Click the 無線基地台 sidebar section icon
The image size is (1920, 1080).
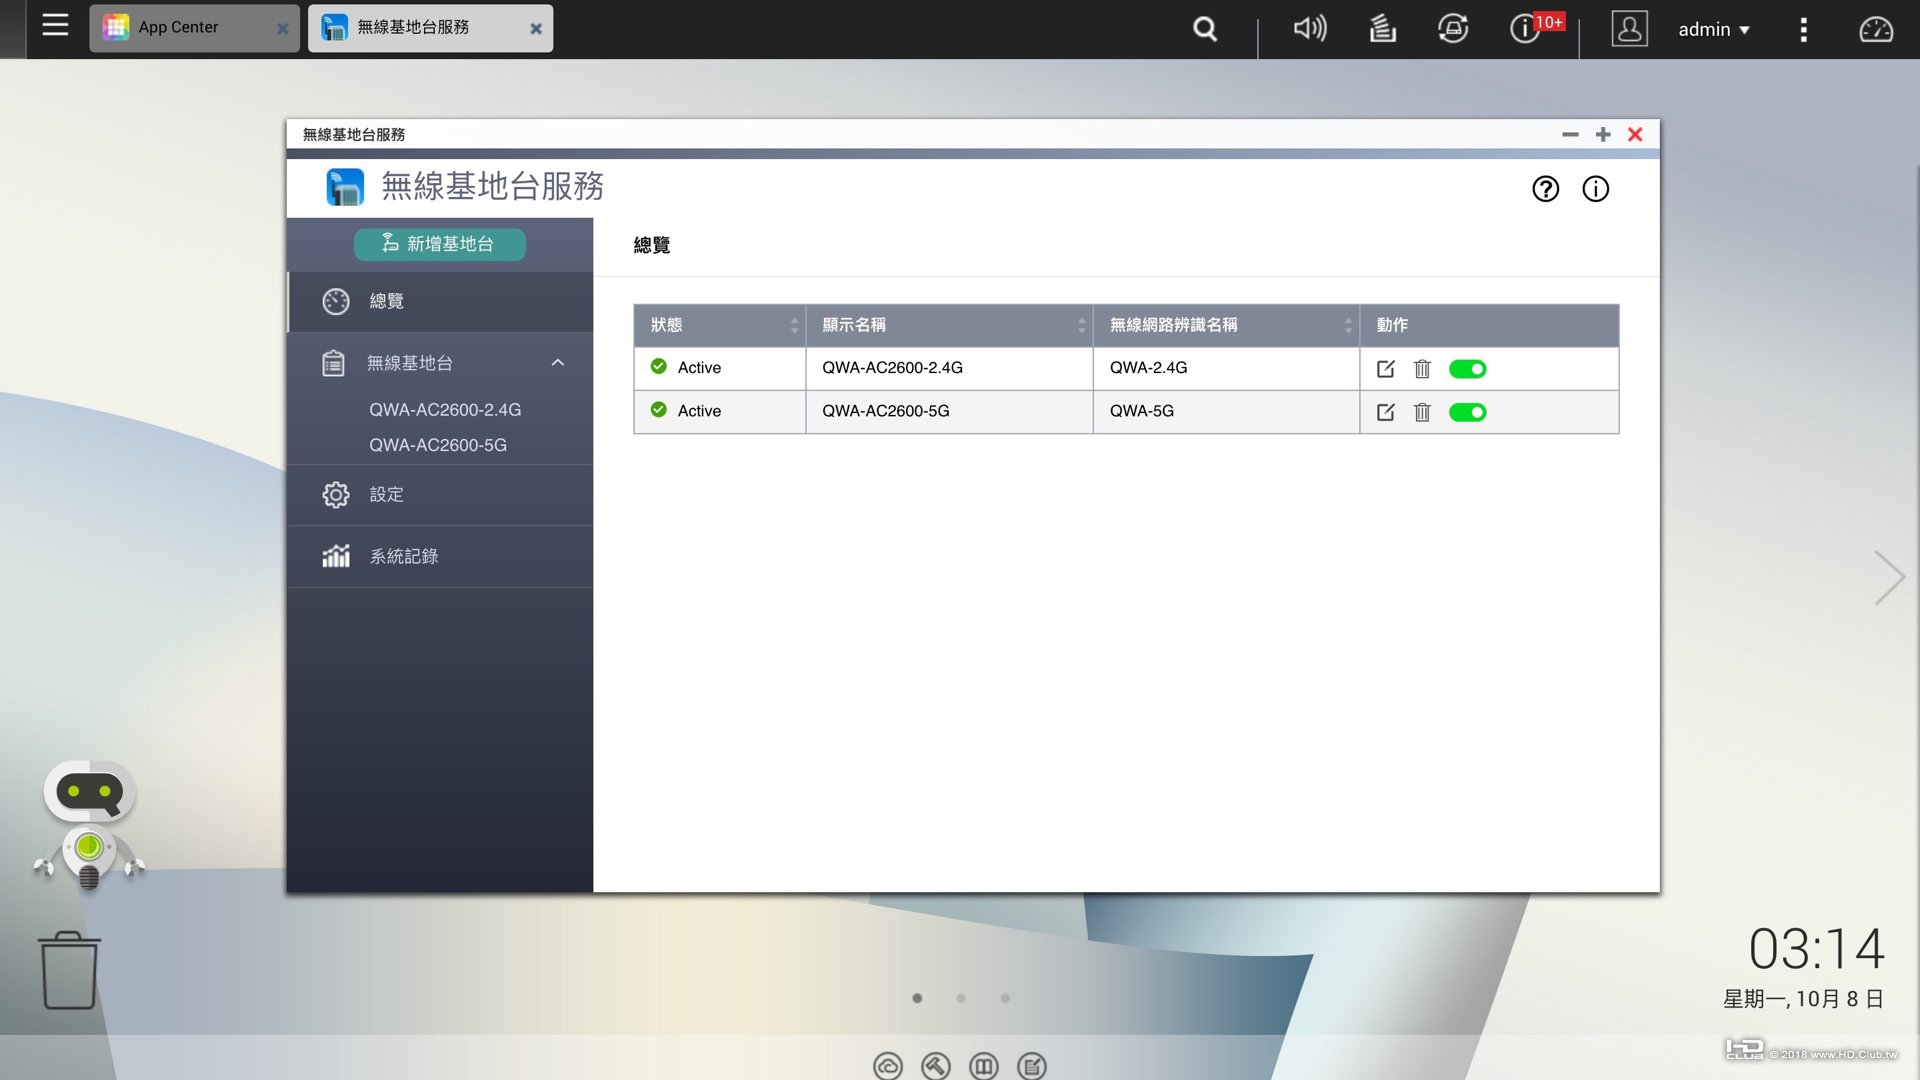coord(335,361)
